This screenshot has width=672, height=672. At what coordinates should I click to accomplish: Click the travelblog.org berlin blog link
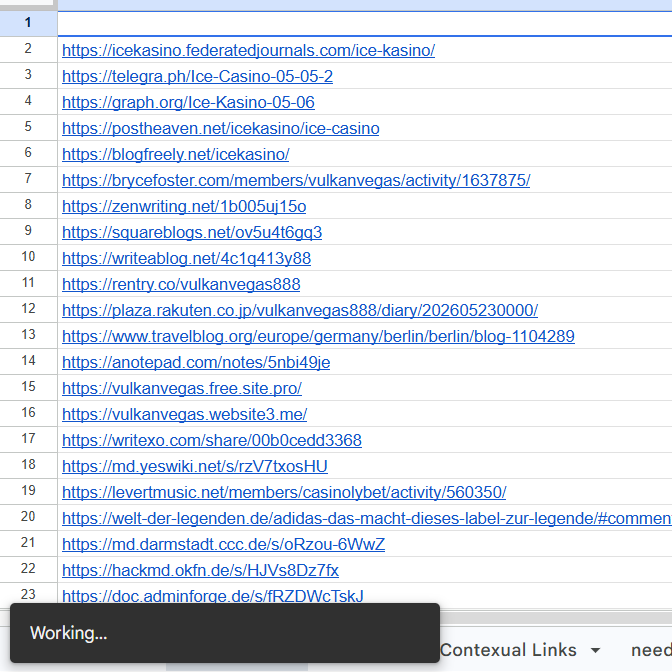[318, 336]
